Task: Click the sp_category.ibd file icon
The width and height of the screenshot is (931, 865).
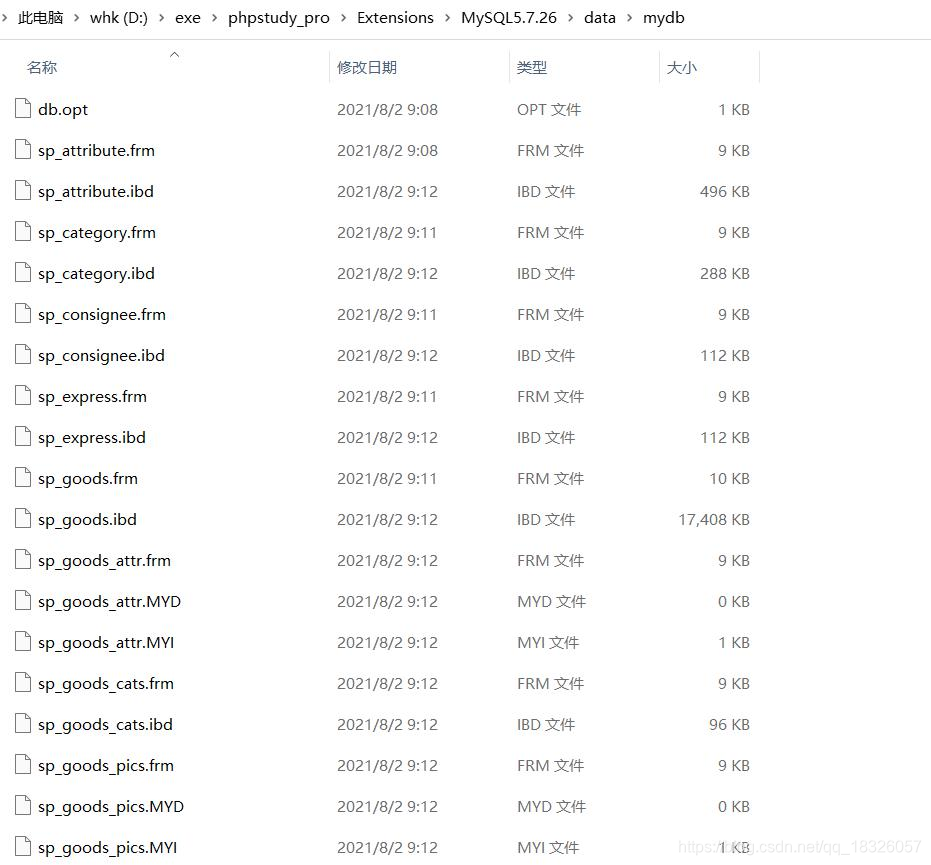Action: tap(23, 273)
